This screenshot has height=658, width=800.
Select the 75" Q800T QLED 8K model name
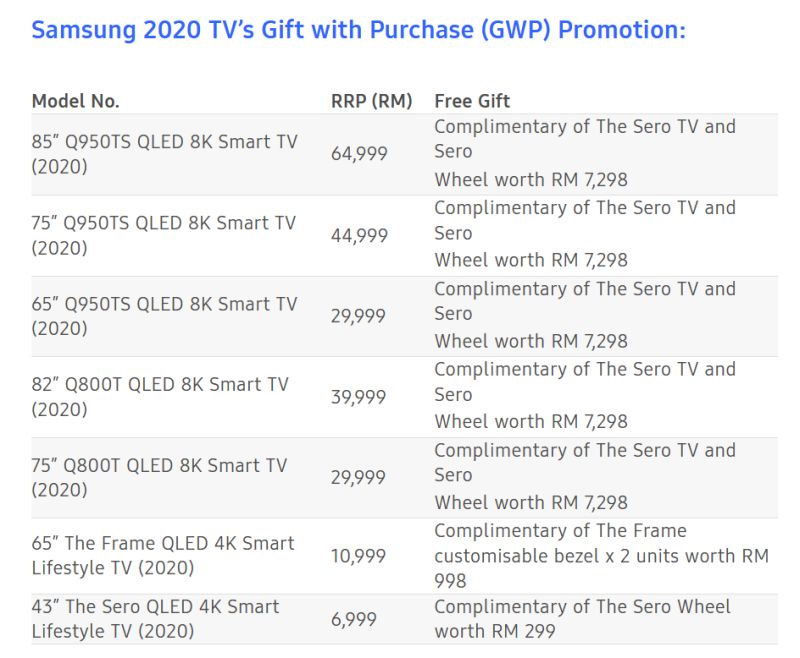pos(159,477)
